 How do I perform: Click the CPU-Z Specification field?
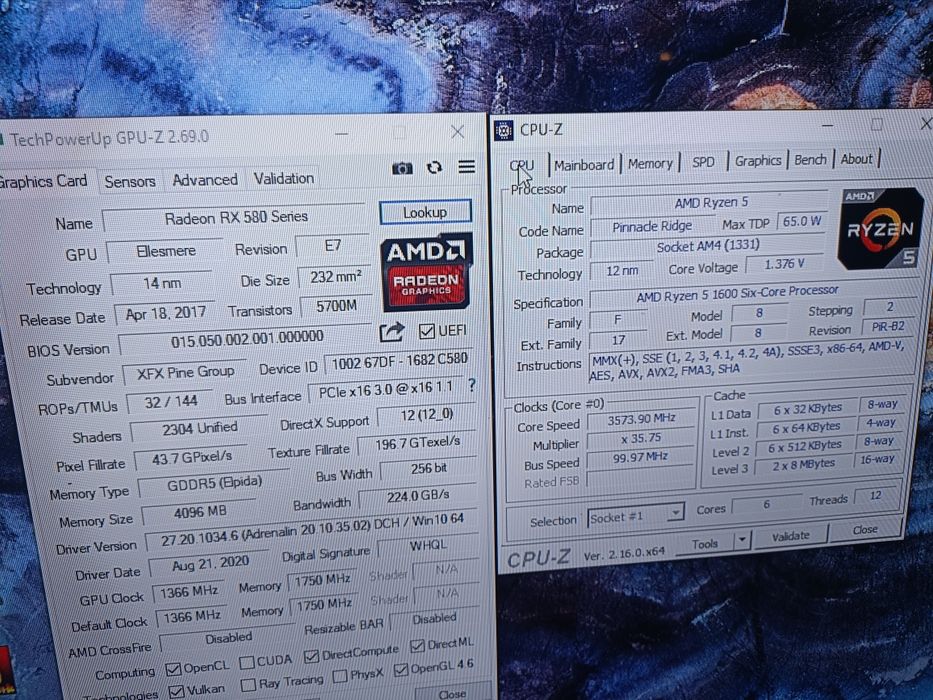pos(752,293)
